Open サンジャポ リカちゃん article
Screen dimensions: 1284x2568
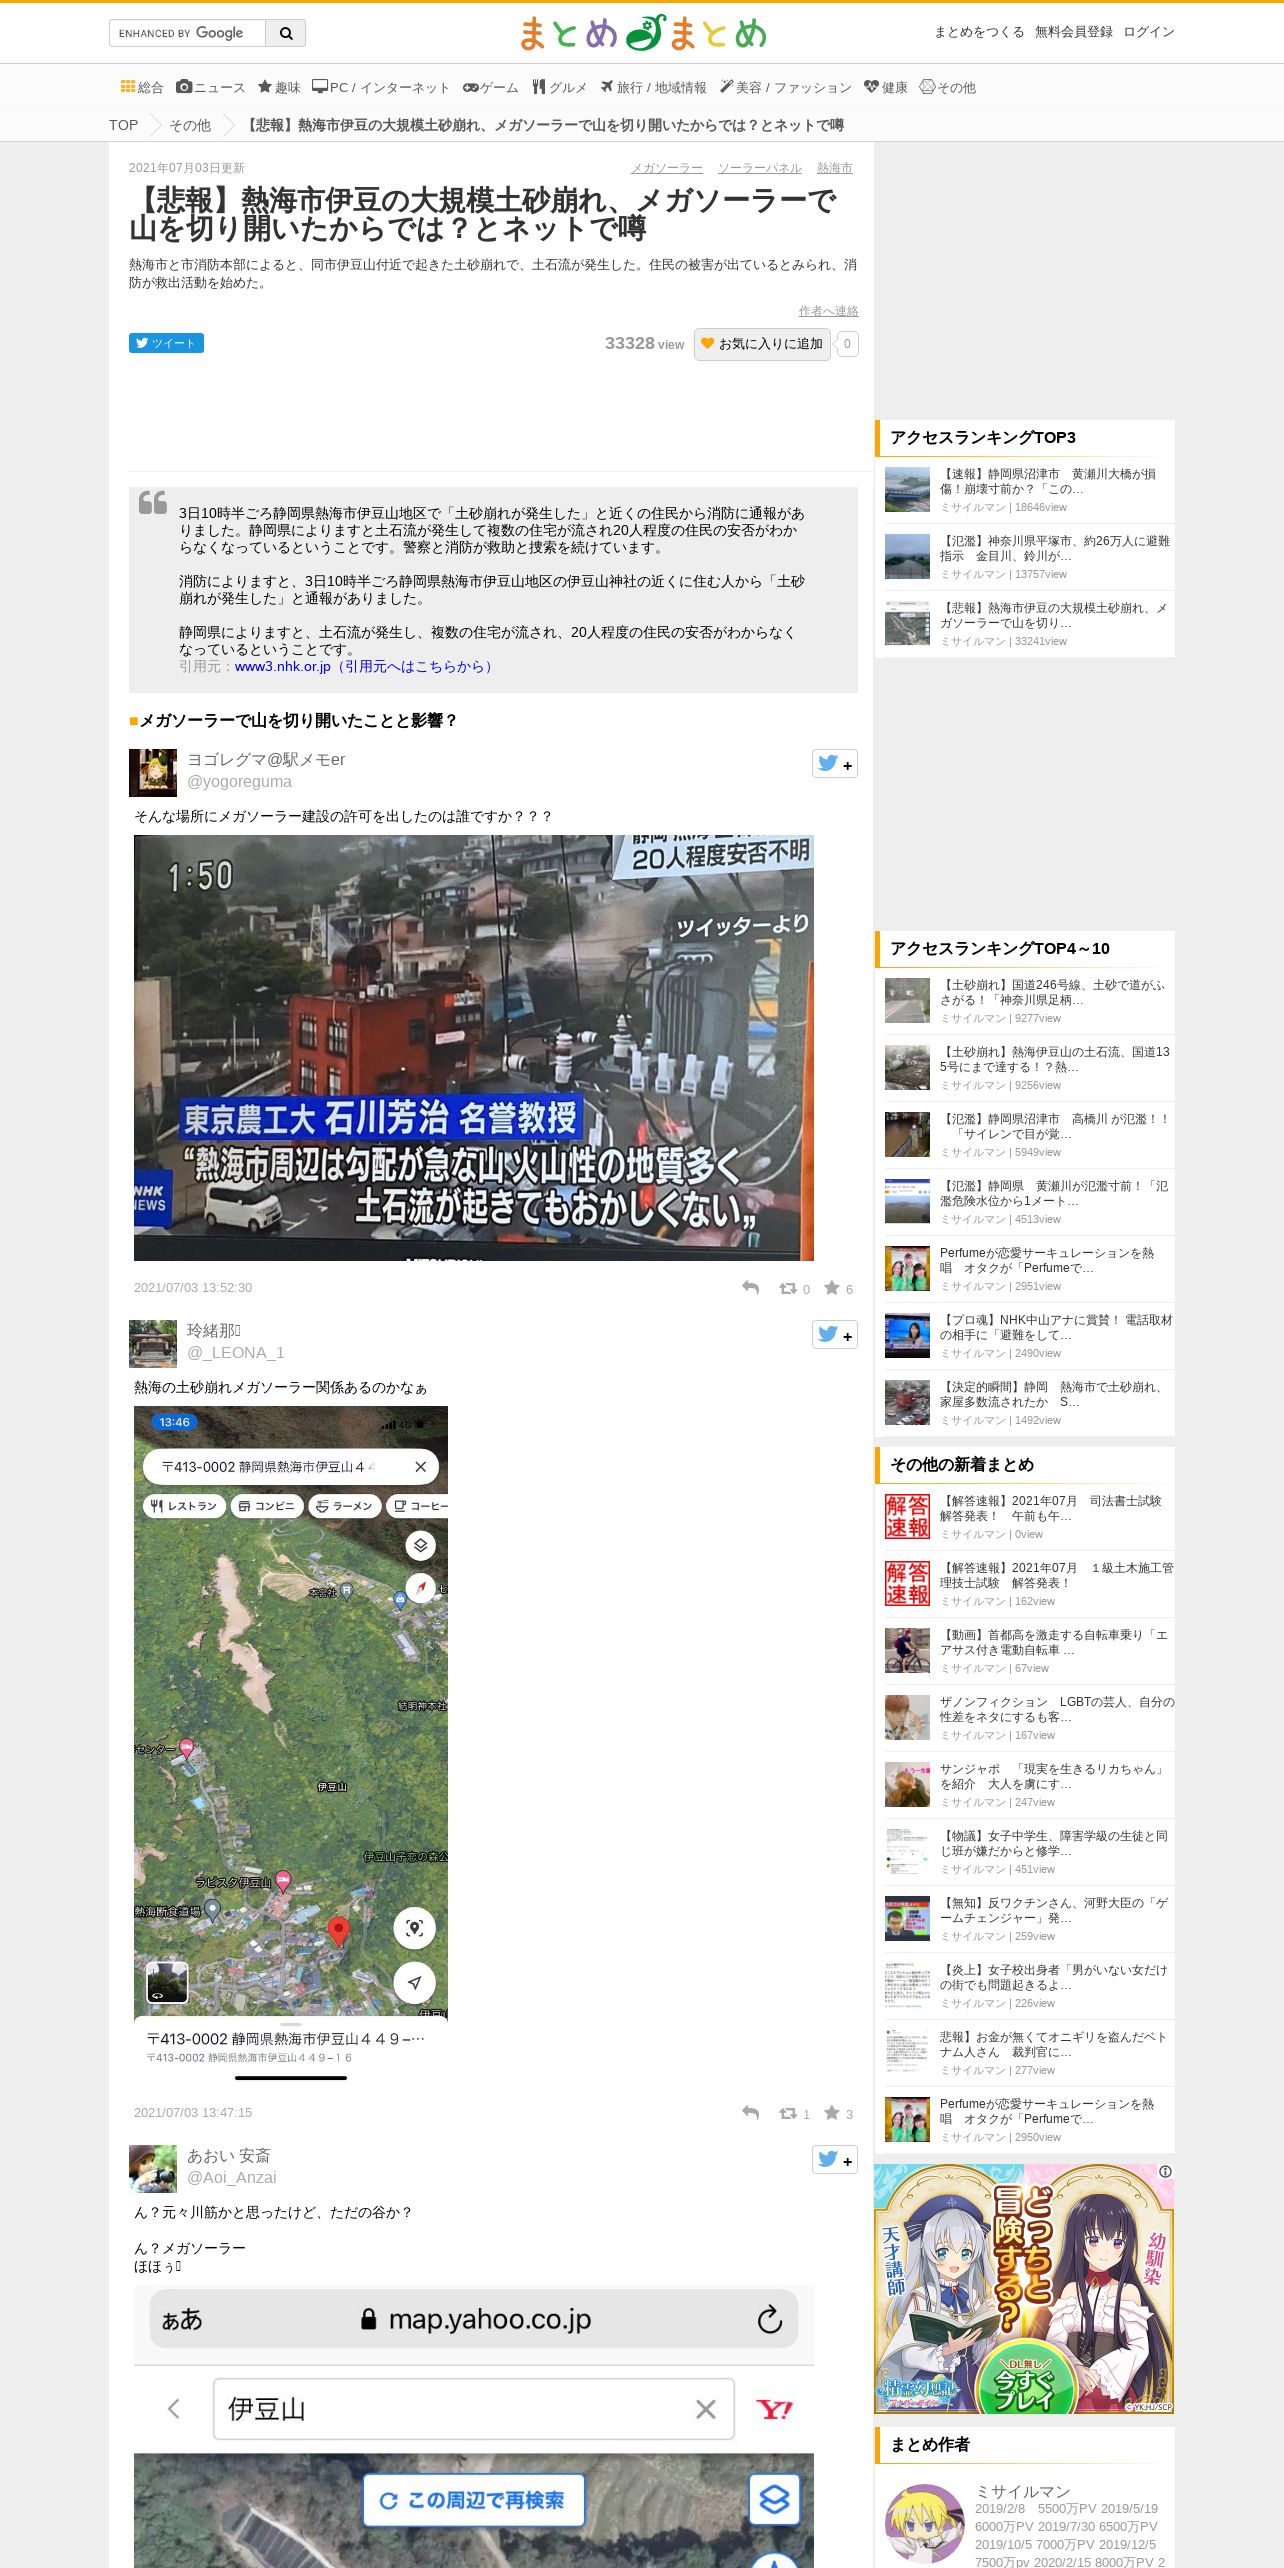point(1052,1776)
